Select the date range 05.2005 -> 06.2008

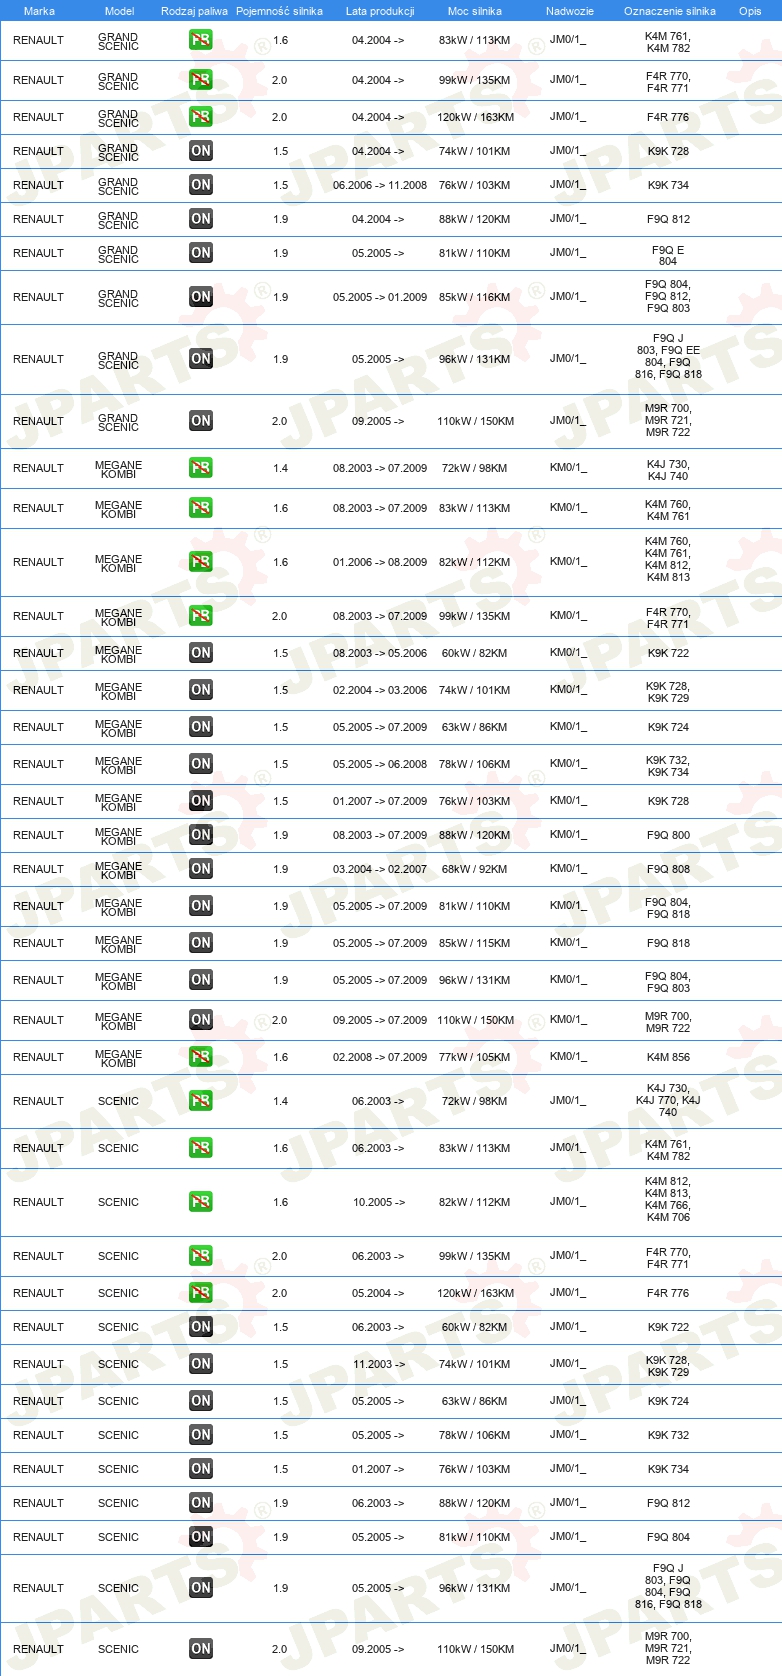tap(380, 764)
